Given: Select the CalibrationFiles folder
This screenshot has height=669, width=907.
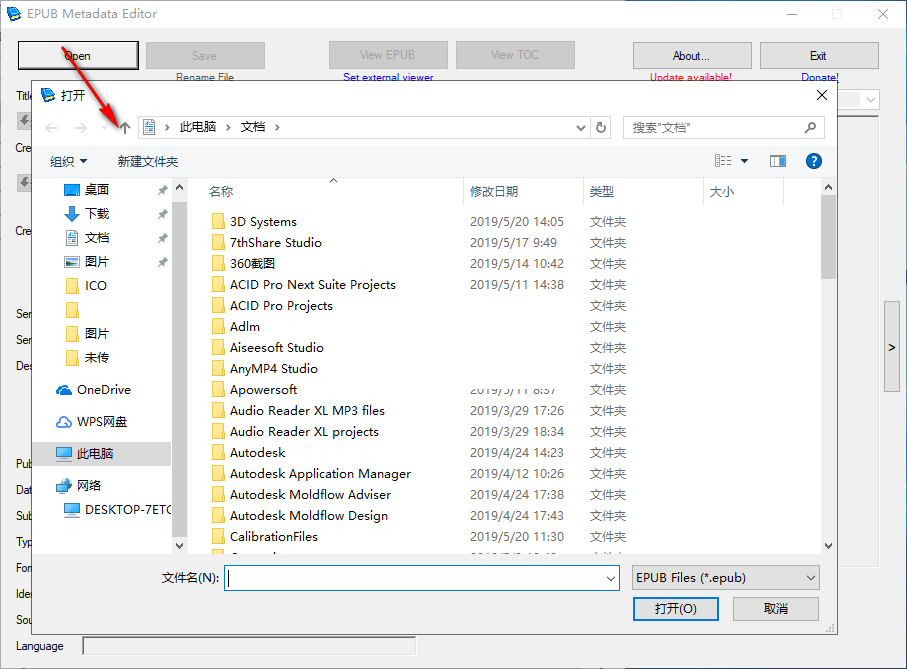Looking at the screenshot, I should click(x=274, y=537).
